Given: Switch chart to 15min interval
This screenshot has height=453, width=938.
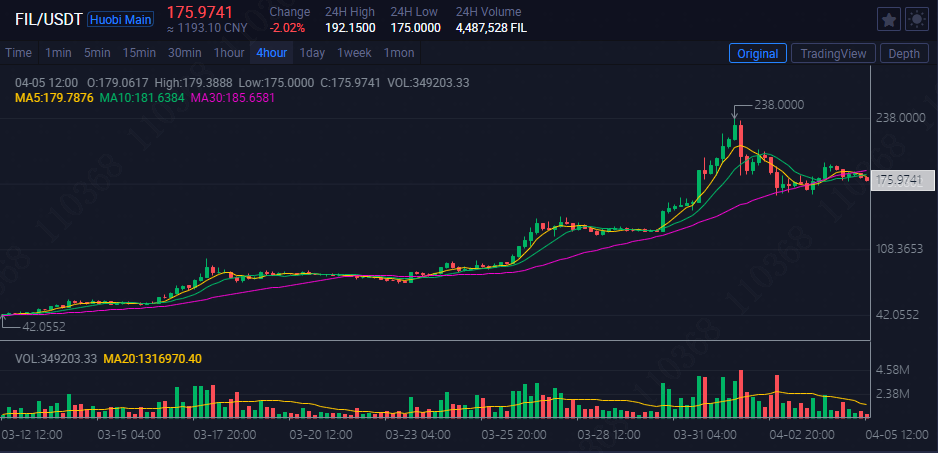Looking at the screenshot, I should click(139, 53).
